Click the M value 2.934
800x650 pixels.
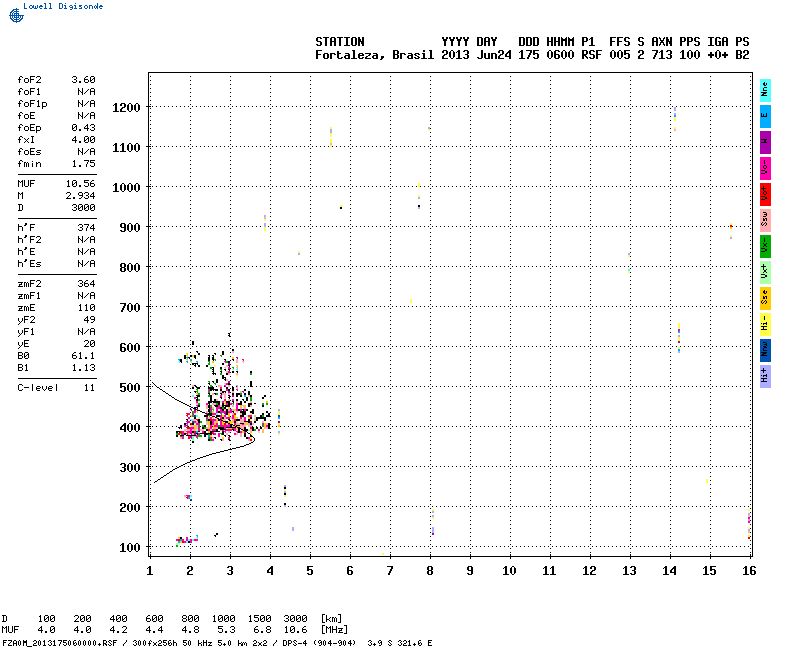click(81, 196)
